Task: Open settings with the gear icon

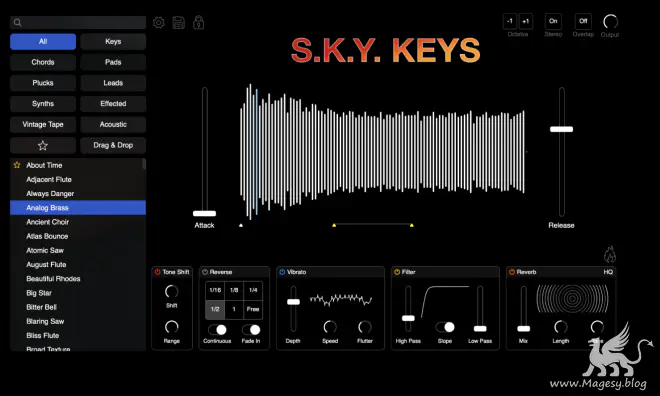Action: 159,22
